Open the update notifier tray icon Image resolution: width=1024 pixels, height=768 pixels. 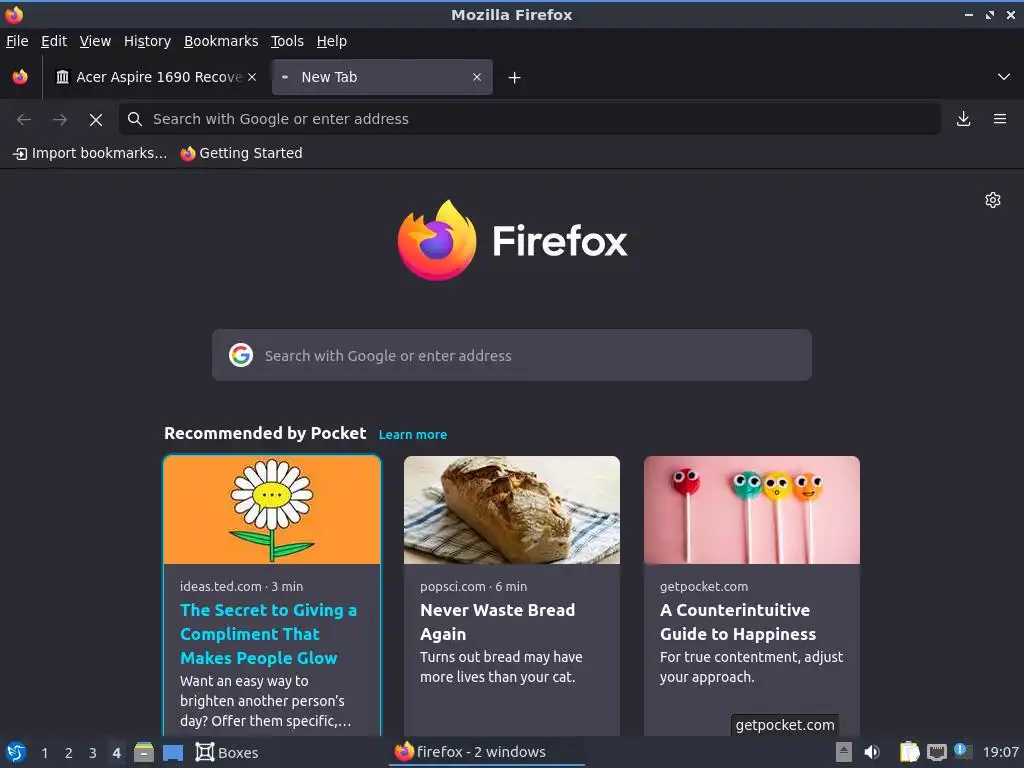(963, 751)
